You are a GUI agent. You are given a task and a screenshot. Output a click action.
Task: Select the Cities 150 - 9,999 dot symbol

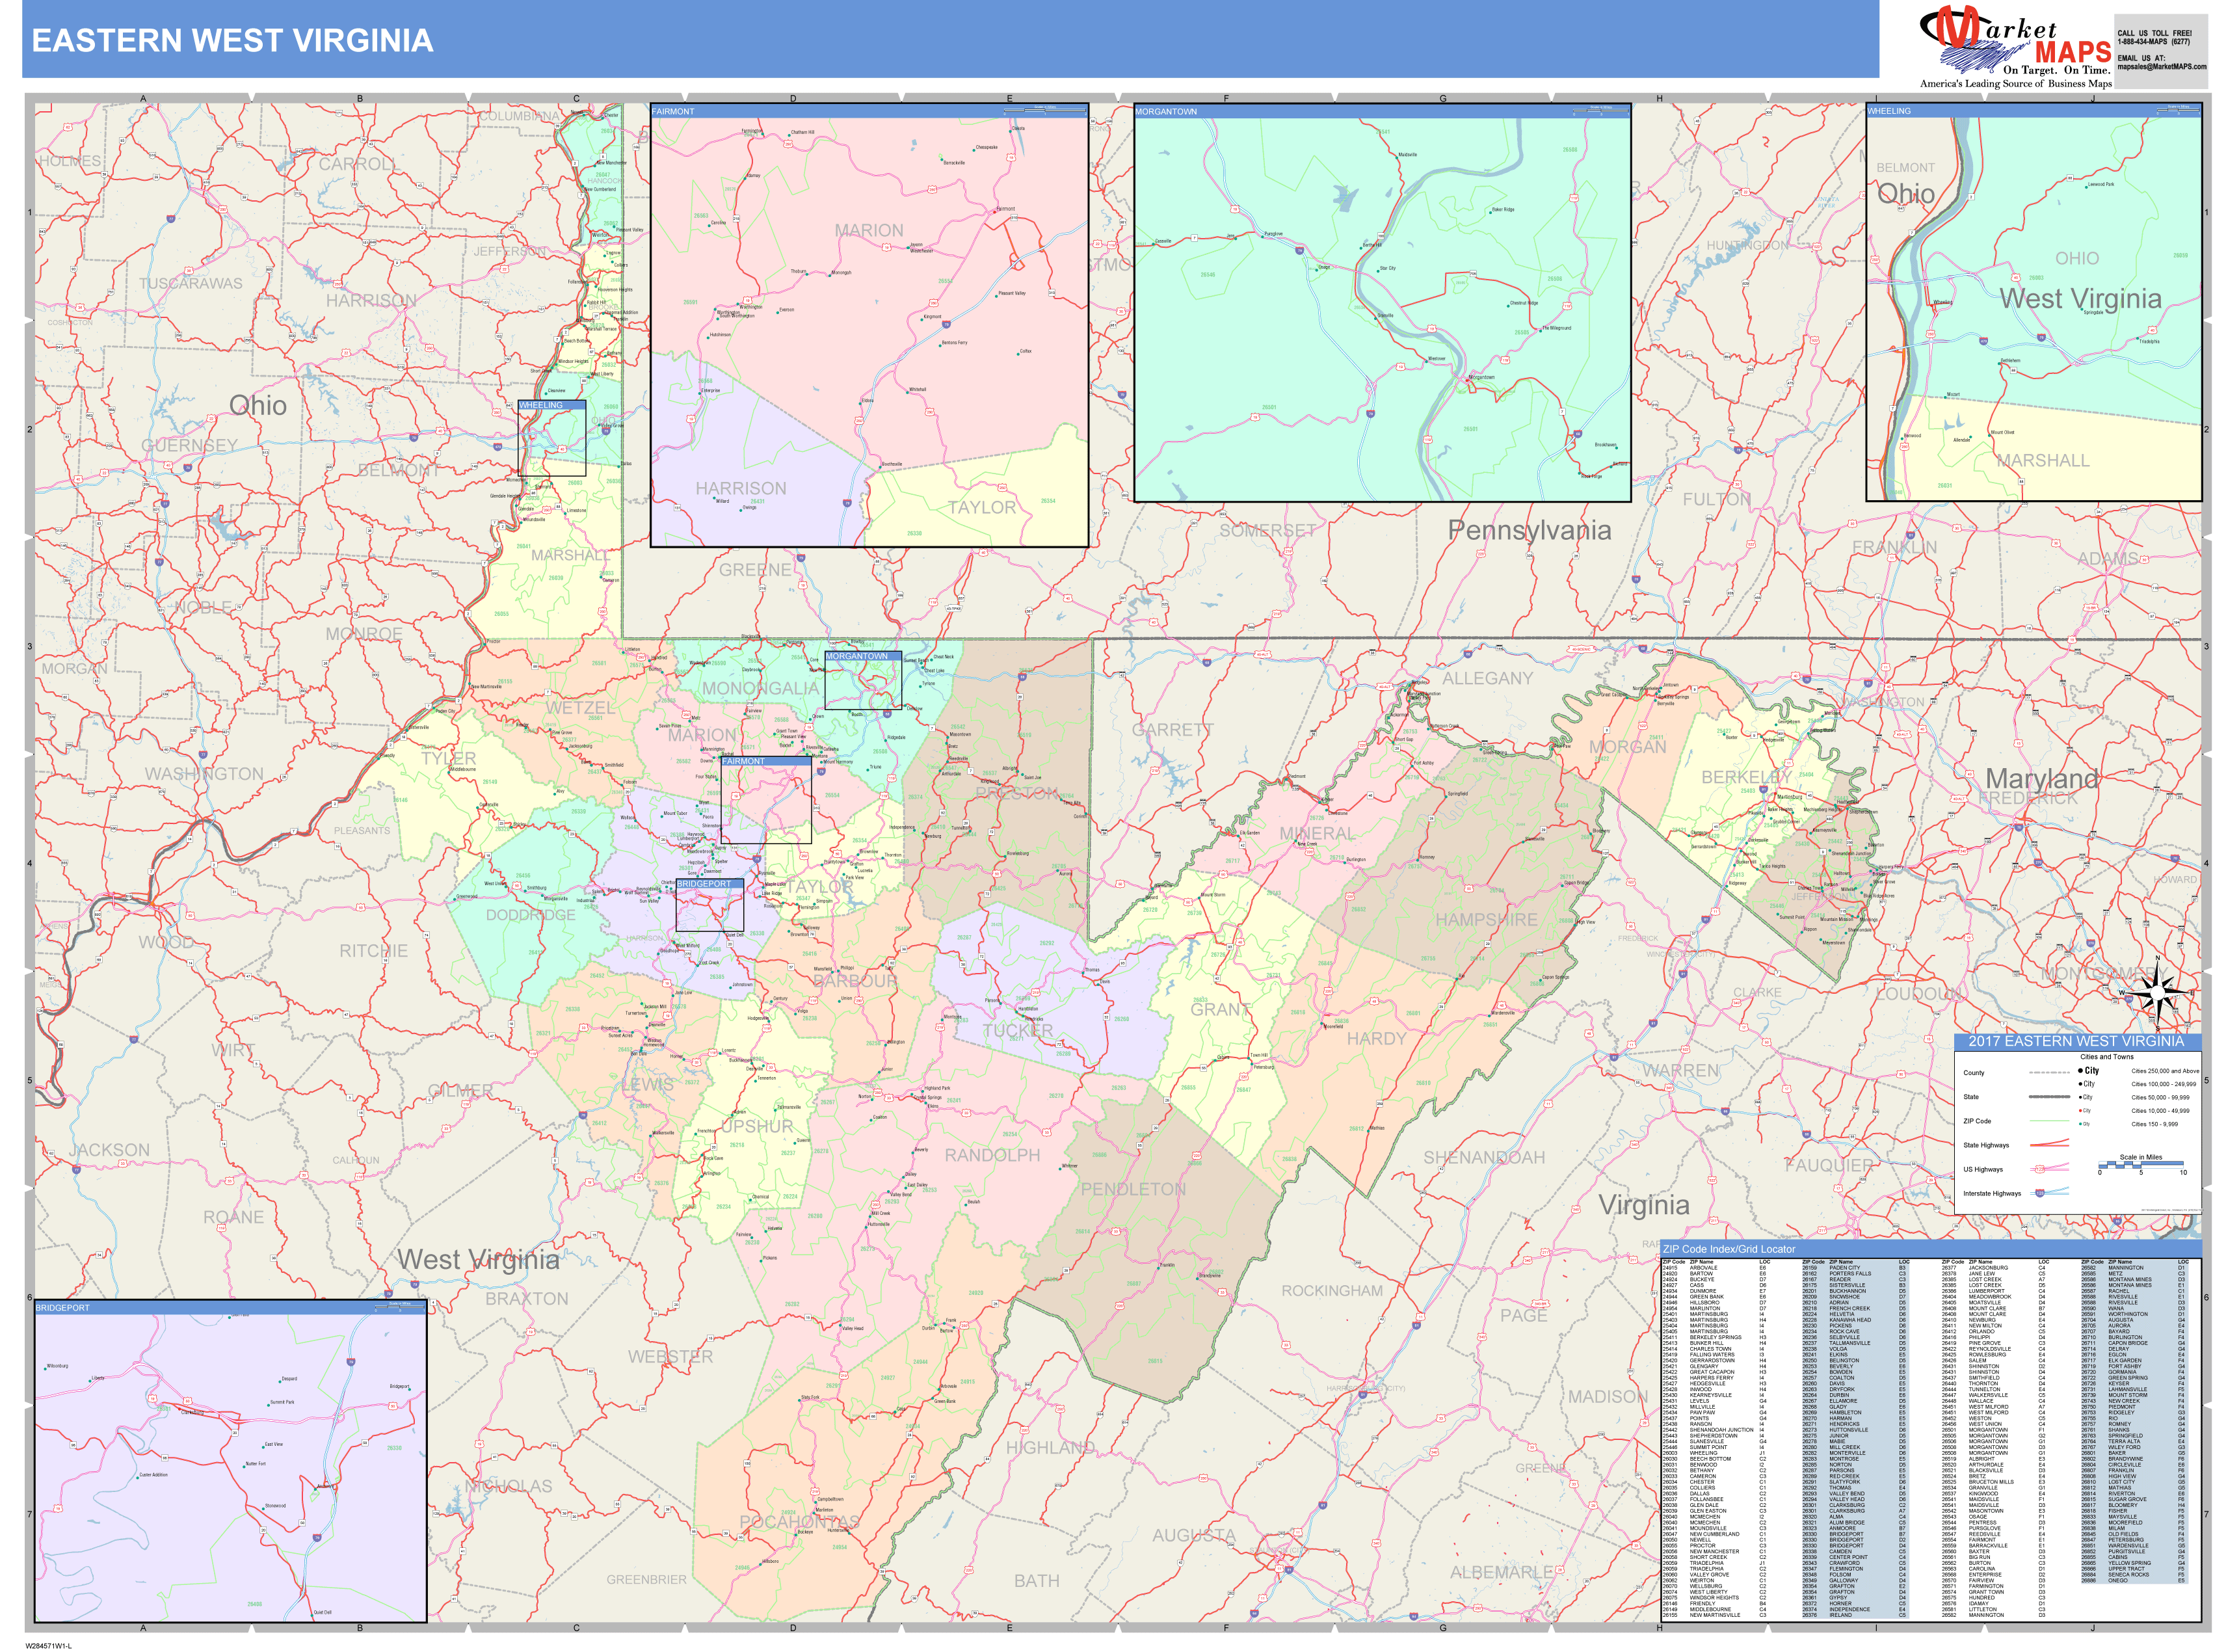(x=2081, y=1124)
